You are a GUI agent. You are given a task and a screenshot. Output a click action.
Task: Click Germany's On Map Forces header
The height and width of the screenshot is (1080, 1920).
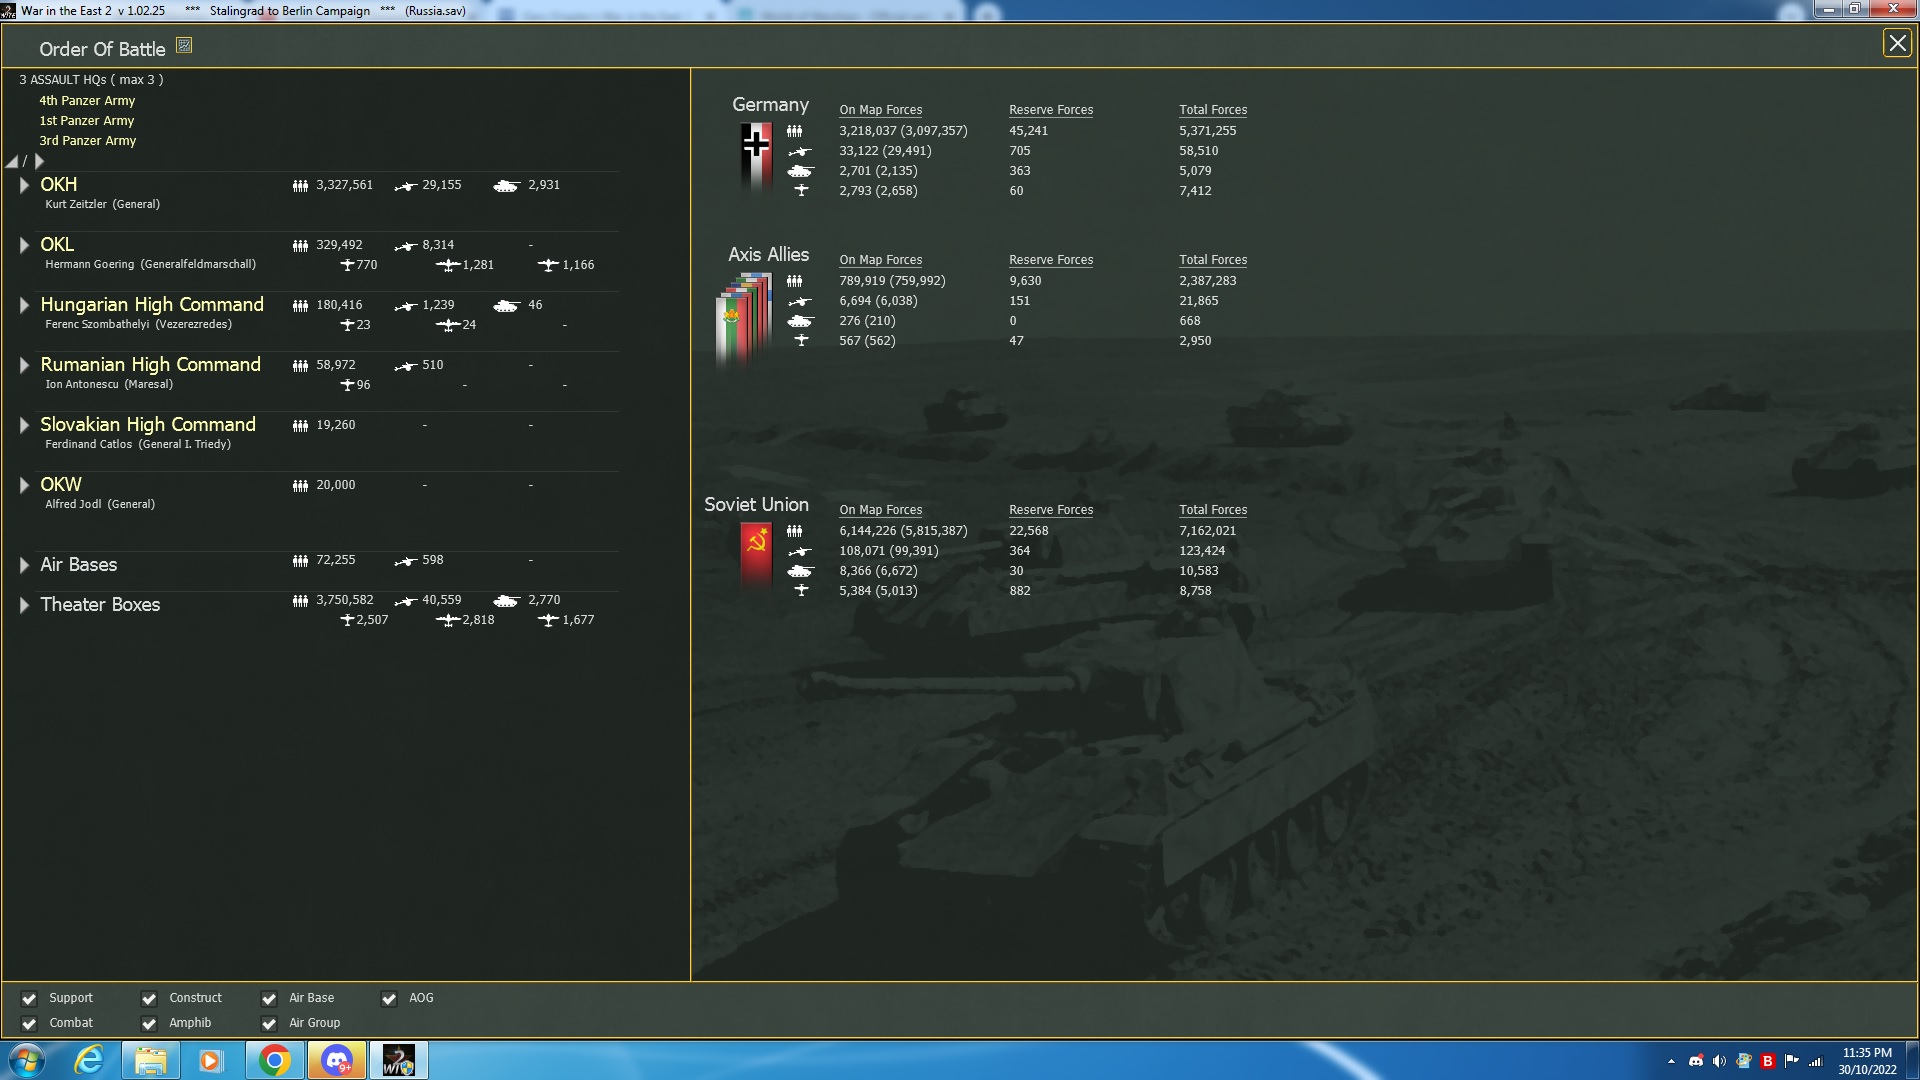[x=880, y=110]
